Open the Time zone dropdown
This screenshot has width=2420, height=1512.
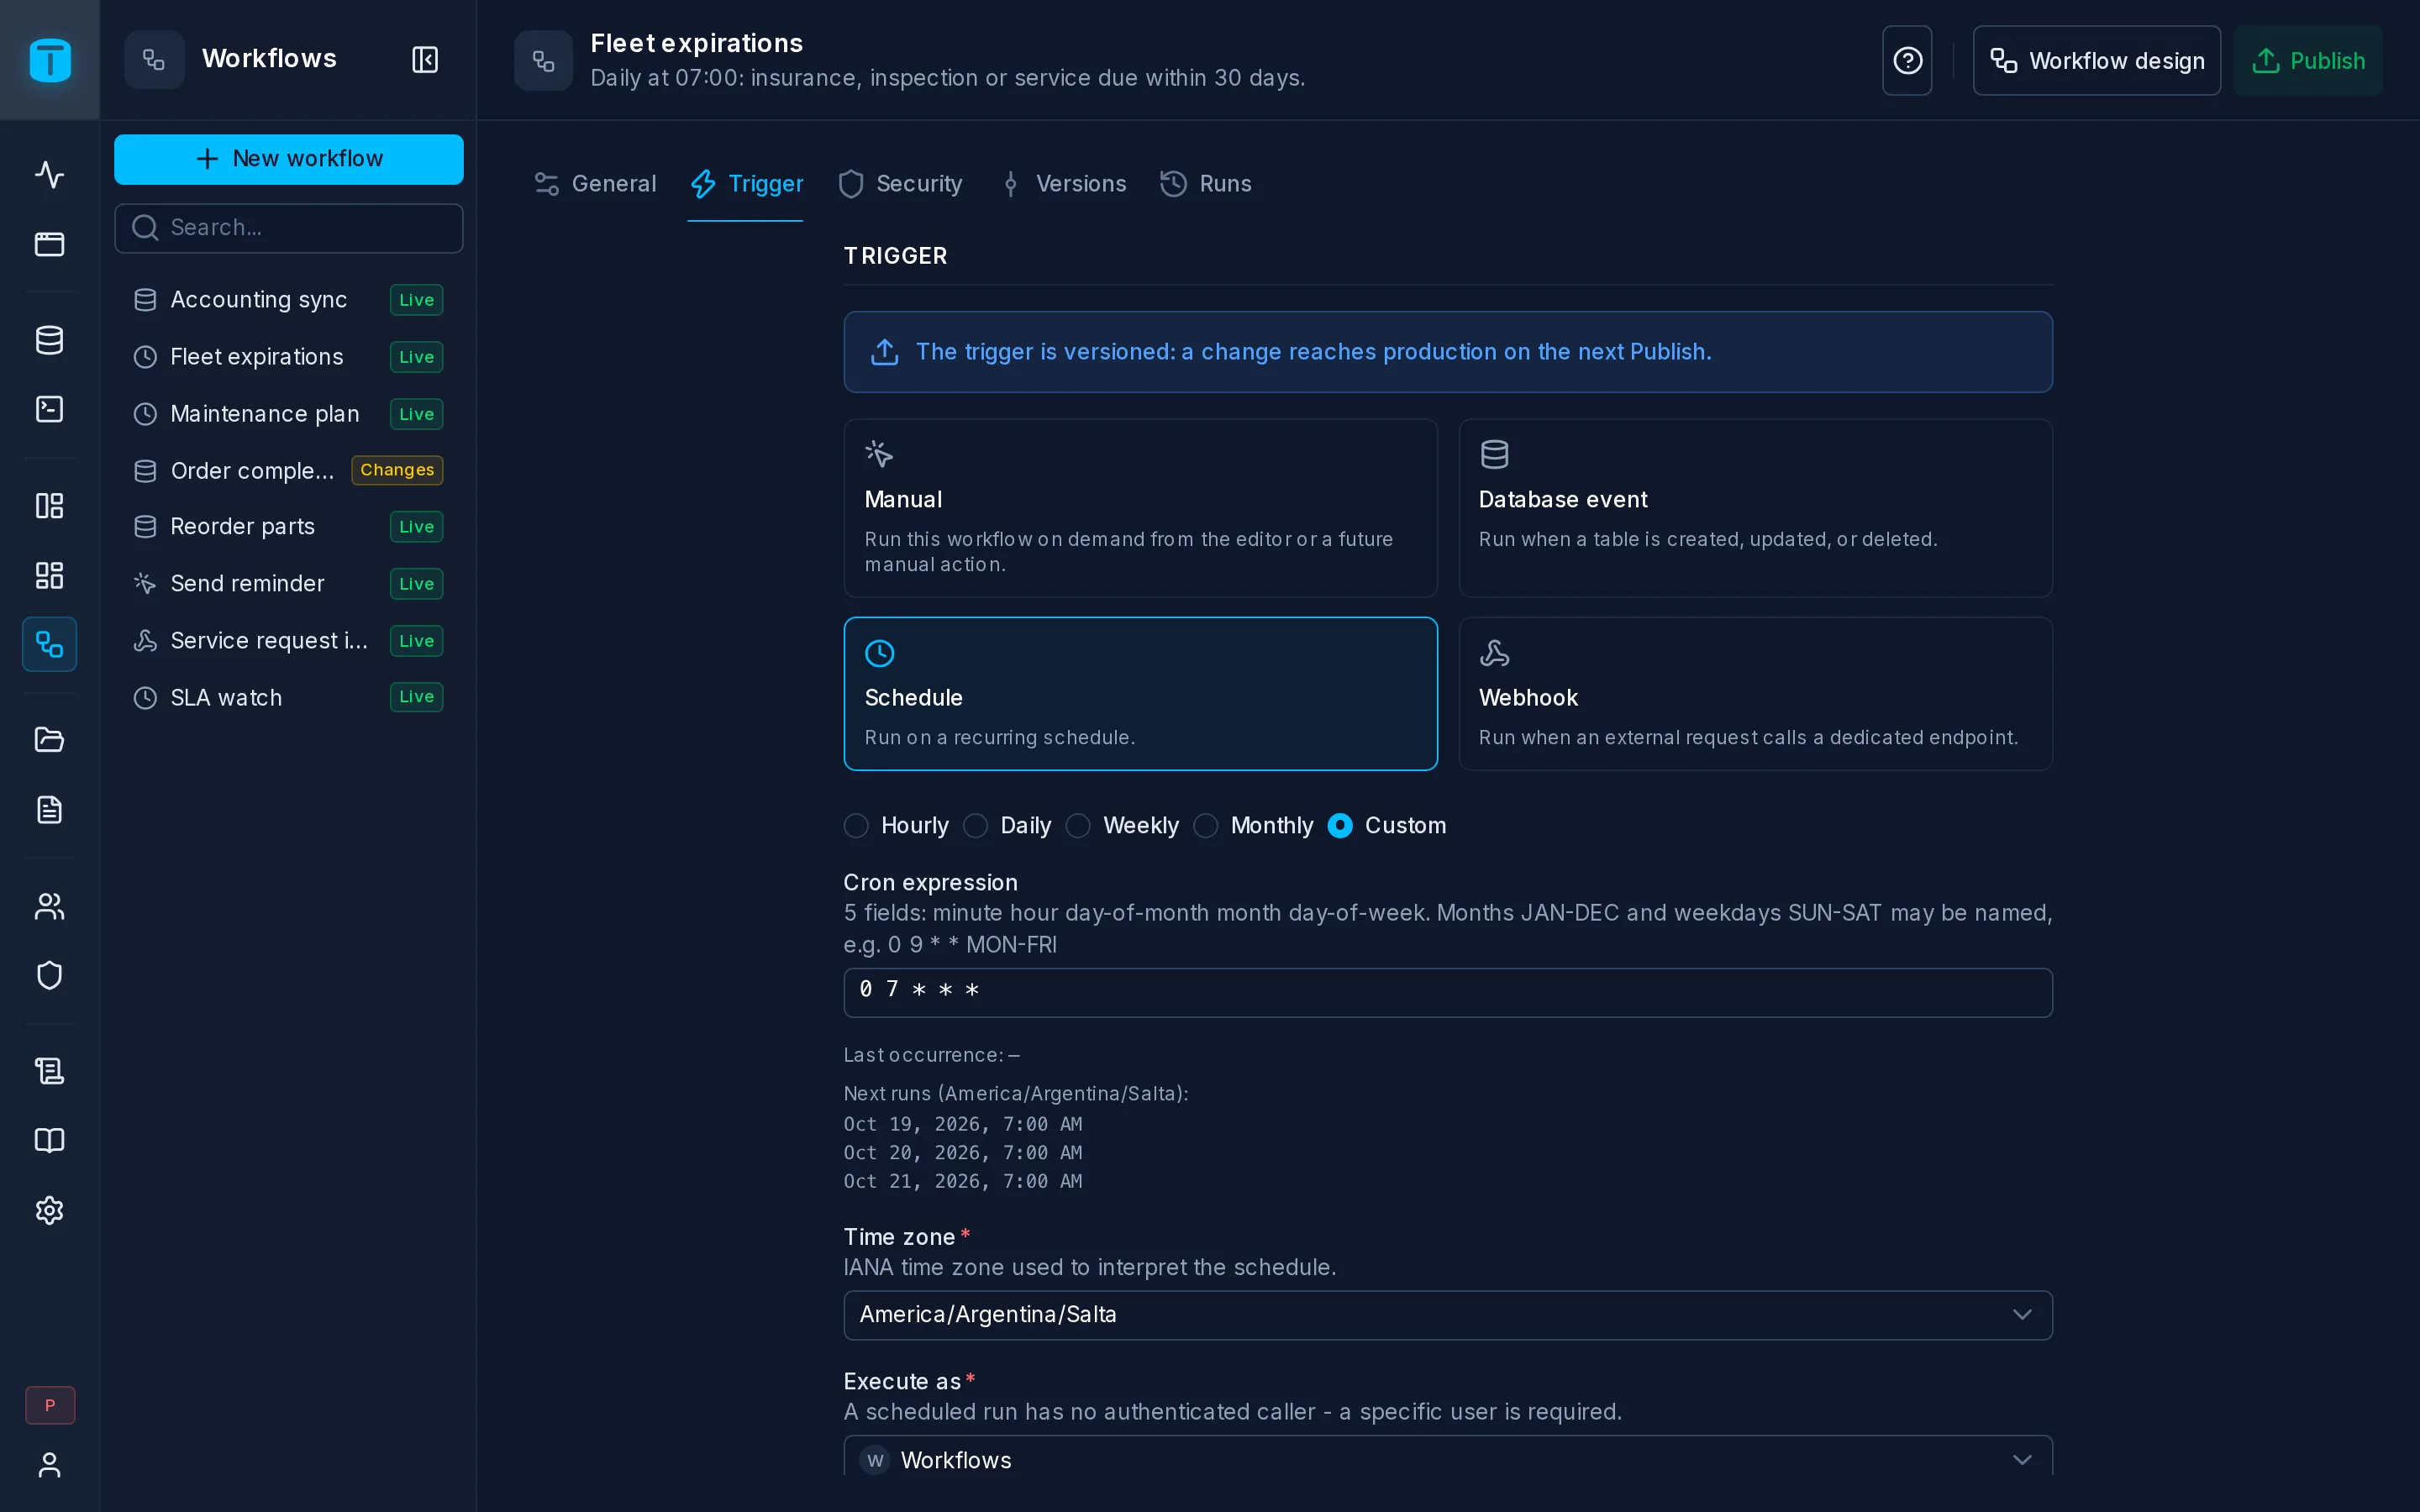tap(1448, 1315)
